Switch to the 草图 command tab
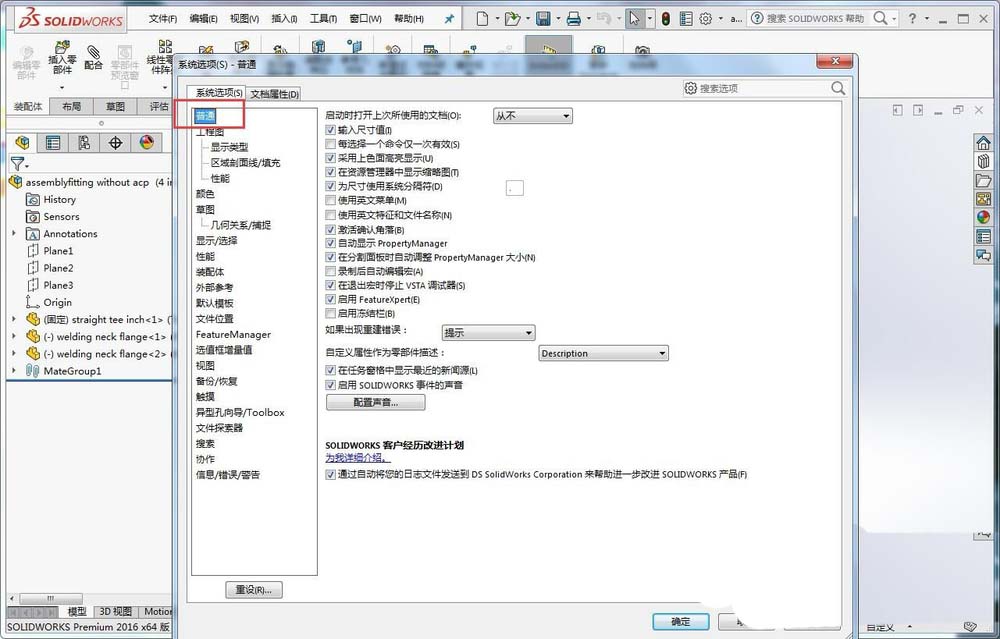This screenshot has height=639, width=1000. (x=115, y=106)
